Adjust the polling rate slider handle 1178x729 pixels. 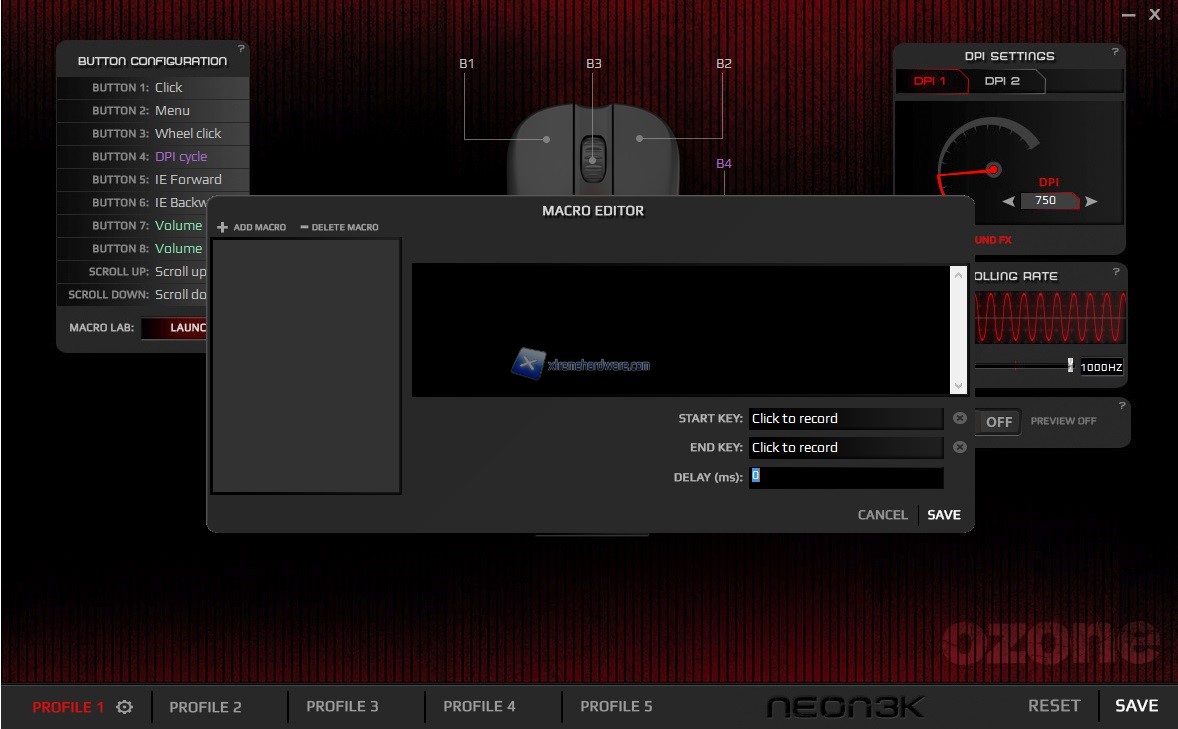(1070, 366)
